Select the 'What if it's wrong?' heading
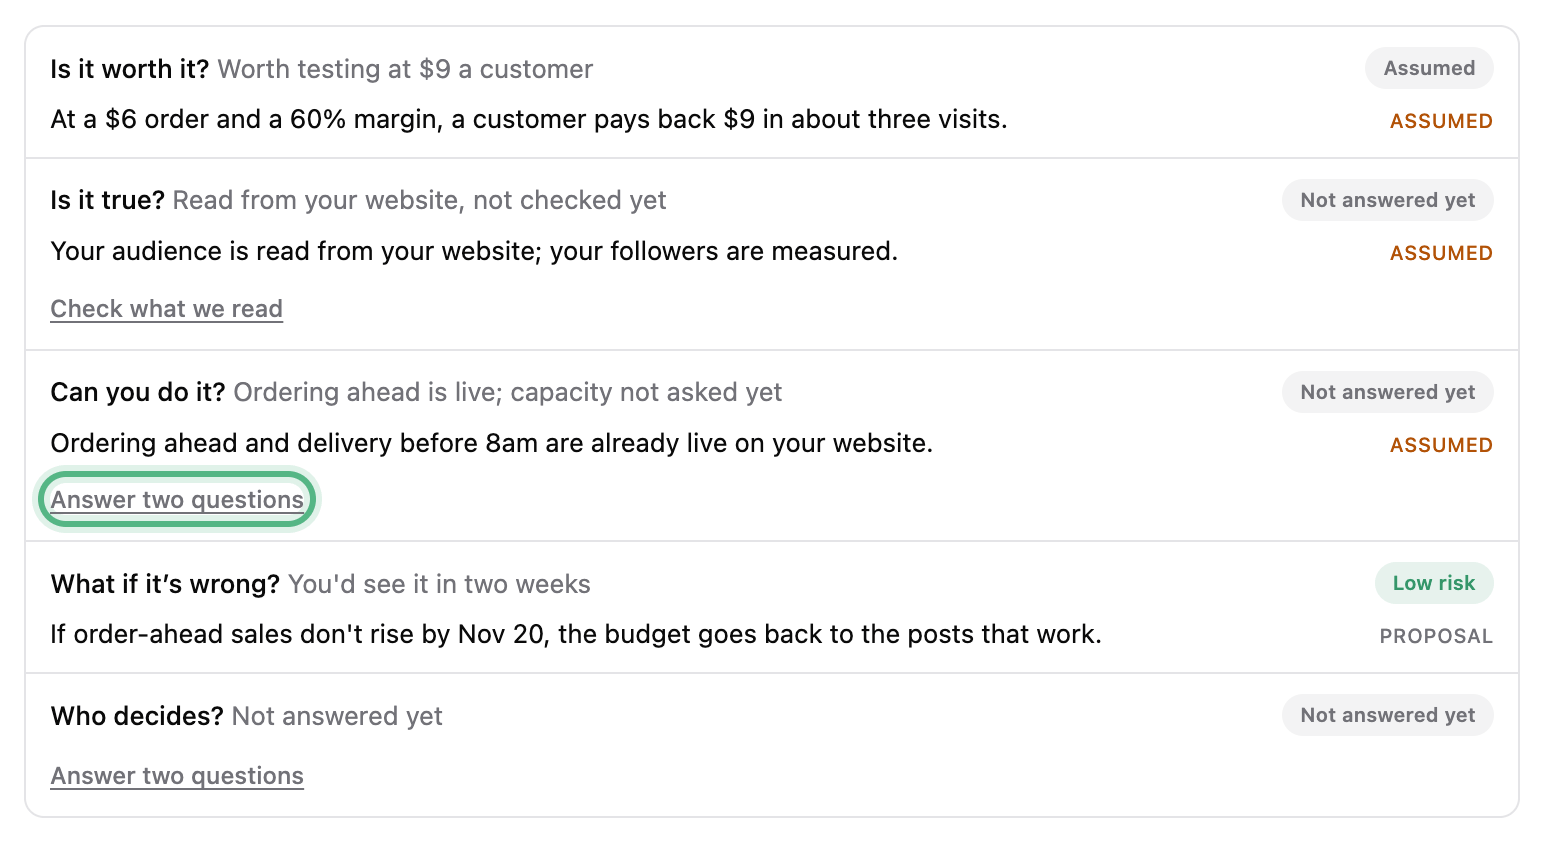Viewport: 1544px width, 844px height. pos(165,584)
